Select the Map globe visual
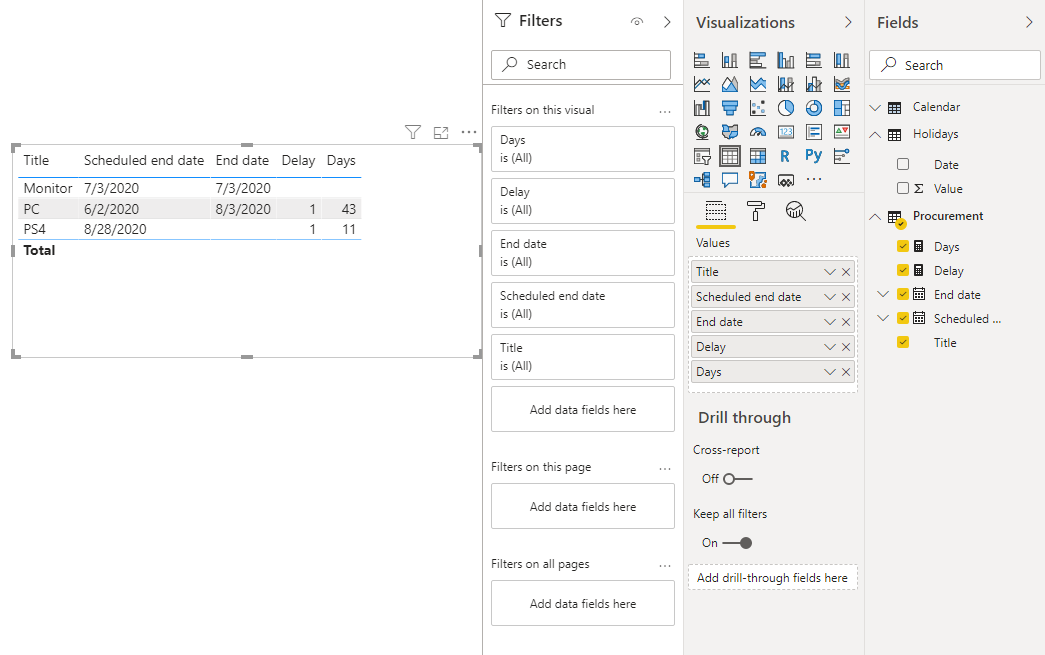The height and width of the screenshot is (655, 1045). click(x=702, y=132)
